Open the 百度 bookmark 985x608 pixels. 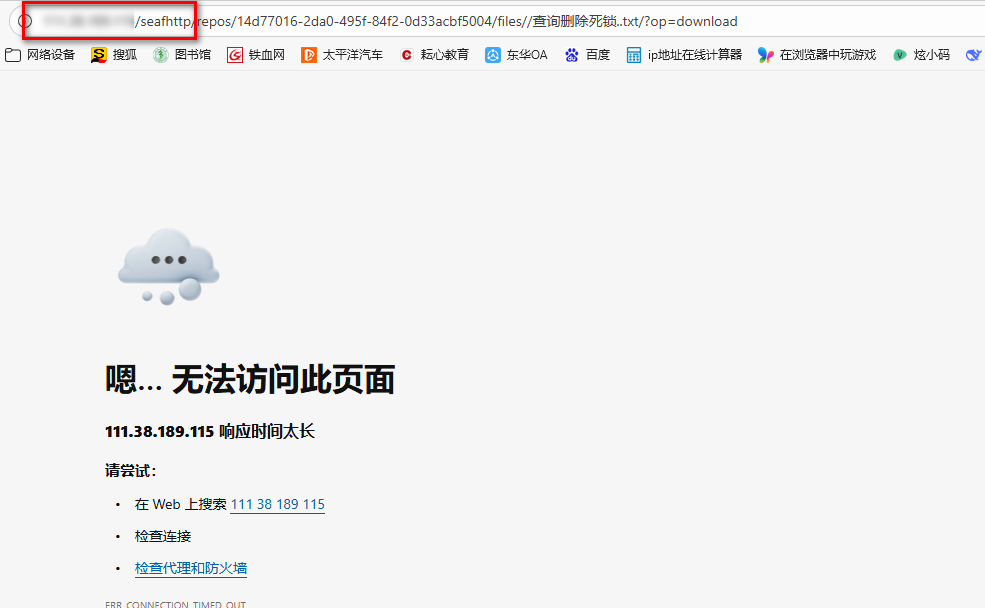coord(587,55)
